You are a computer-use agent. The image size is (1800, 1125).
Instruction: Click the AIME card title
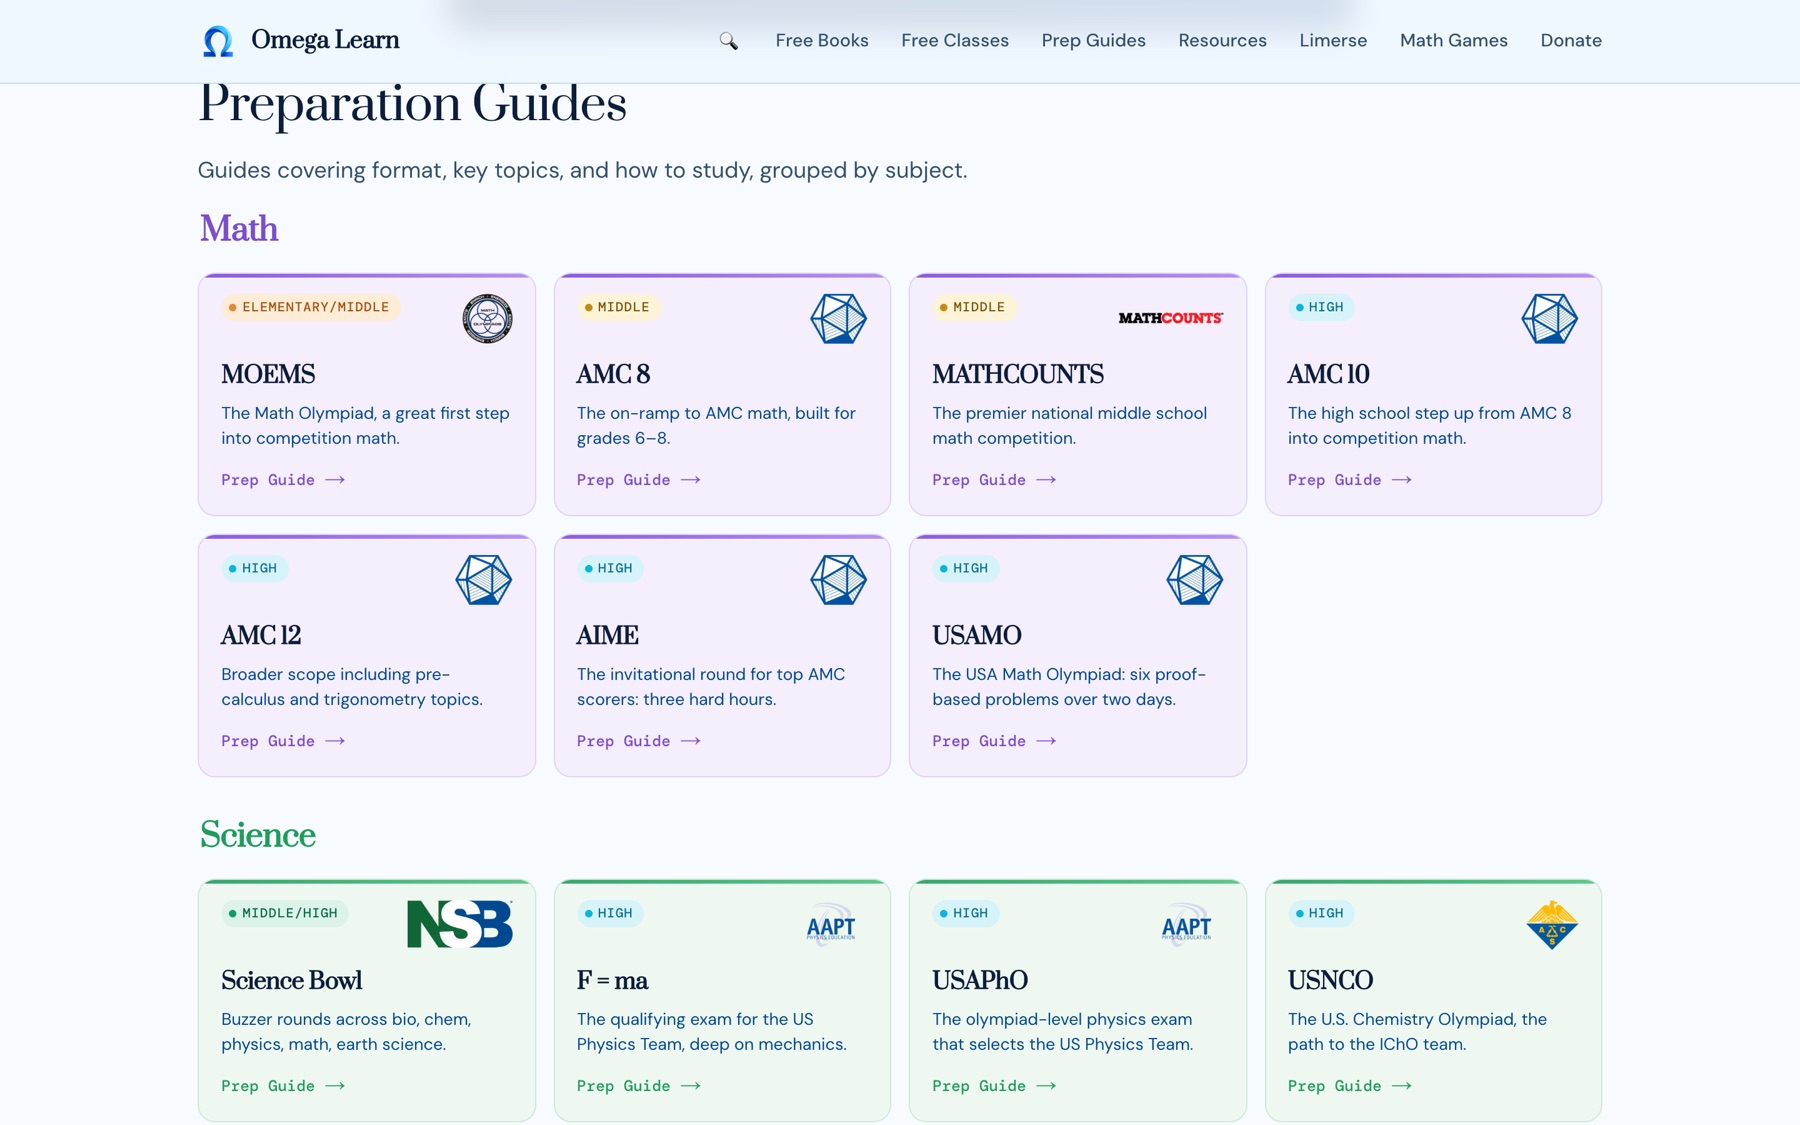pos(607,635)
